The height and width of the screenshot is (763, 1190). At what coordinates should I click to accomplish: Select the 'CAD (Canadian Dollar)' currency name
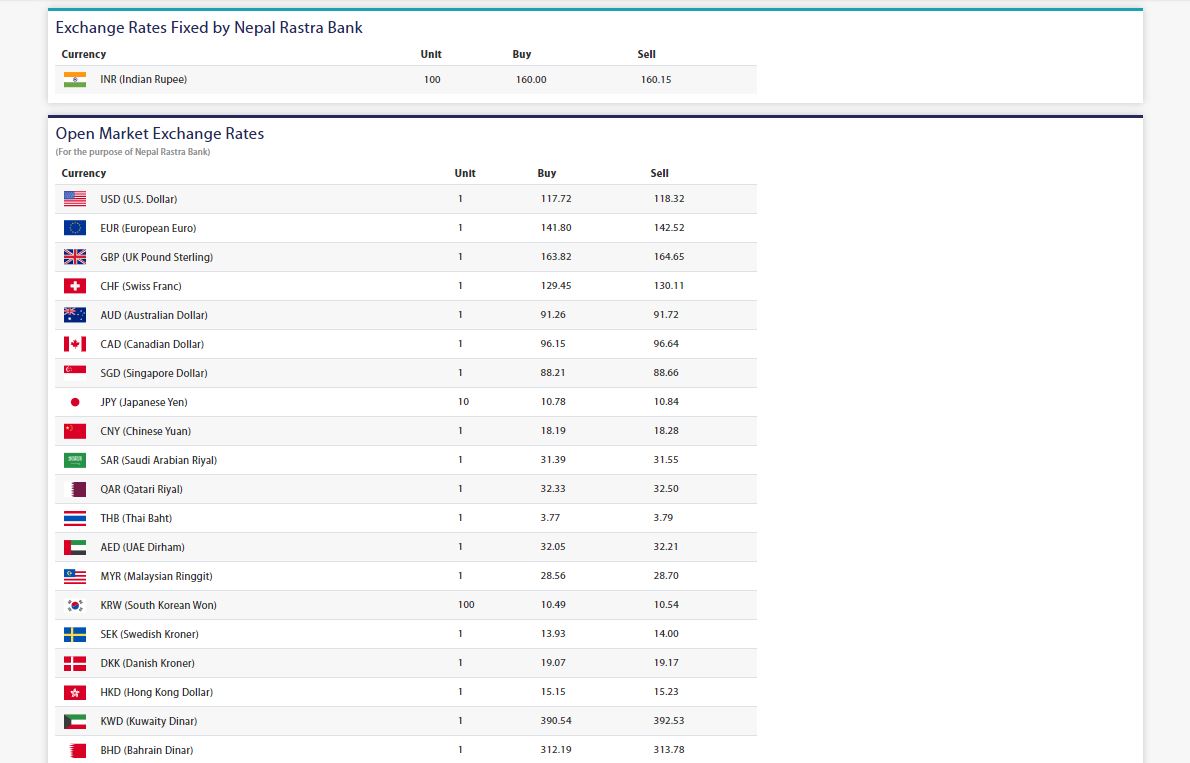point(152,344)
